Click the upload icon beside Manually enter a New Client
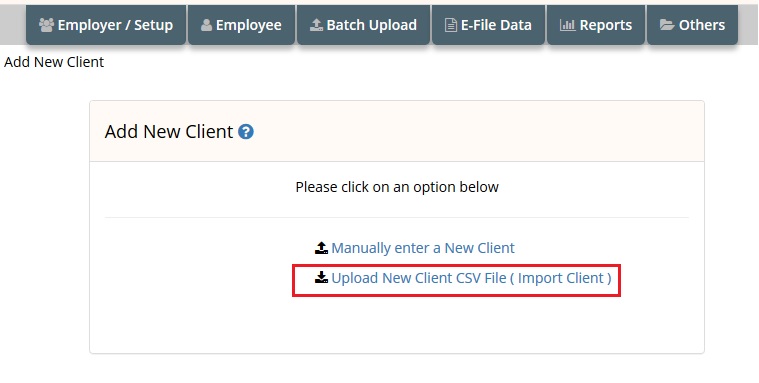 (321, 248)
